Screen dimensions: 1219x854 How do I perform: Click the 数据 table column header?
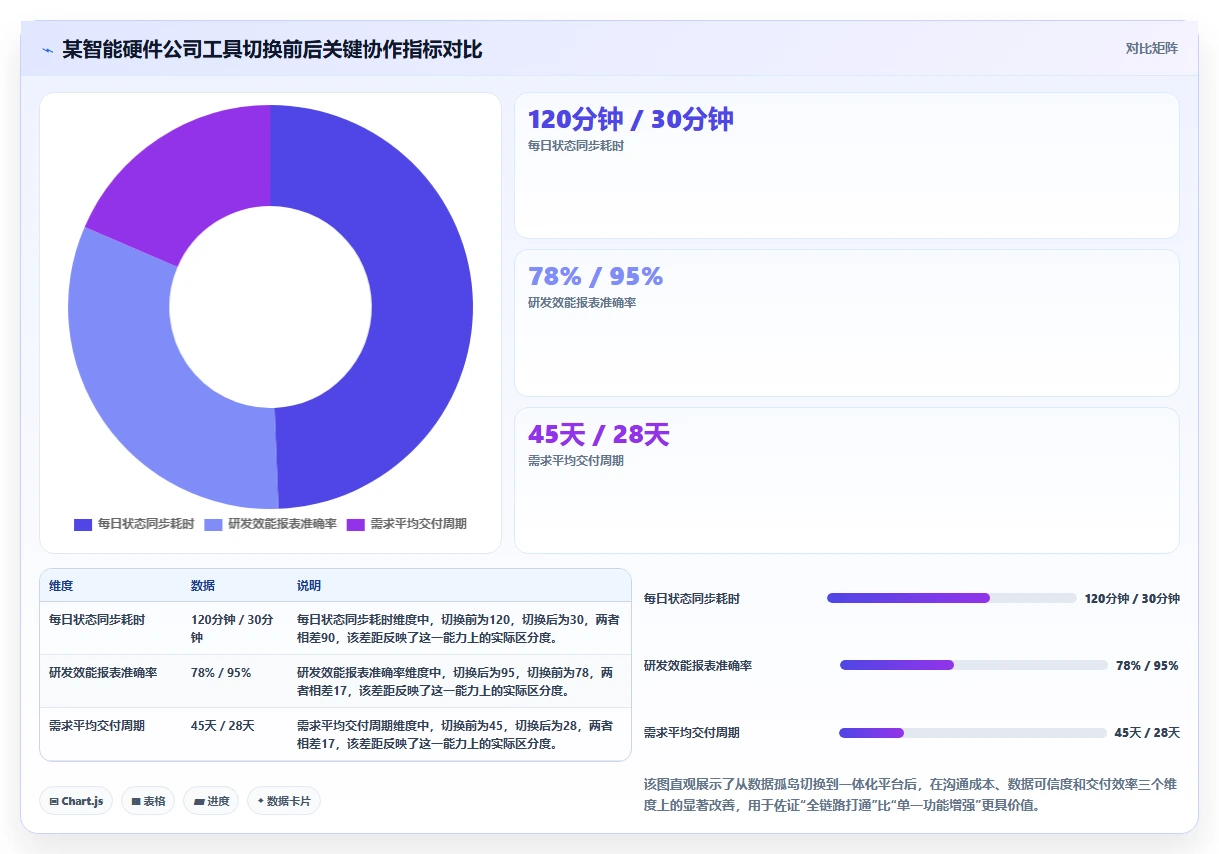tap(203, 586)
